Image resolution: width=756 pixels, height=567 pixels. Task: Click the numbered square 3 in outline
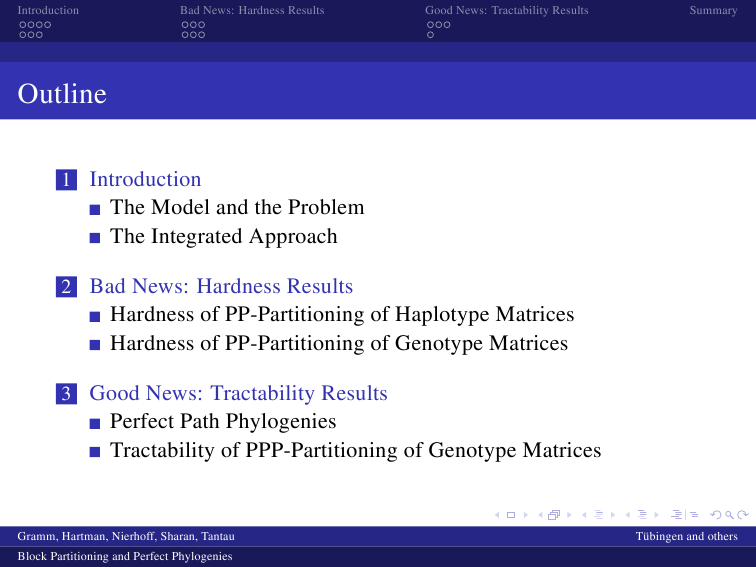(x=67, y=393)
